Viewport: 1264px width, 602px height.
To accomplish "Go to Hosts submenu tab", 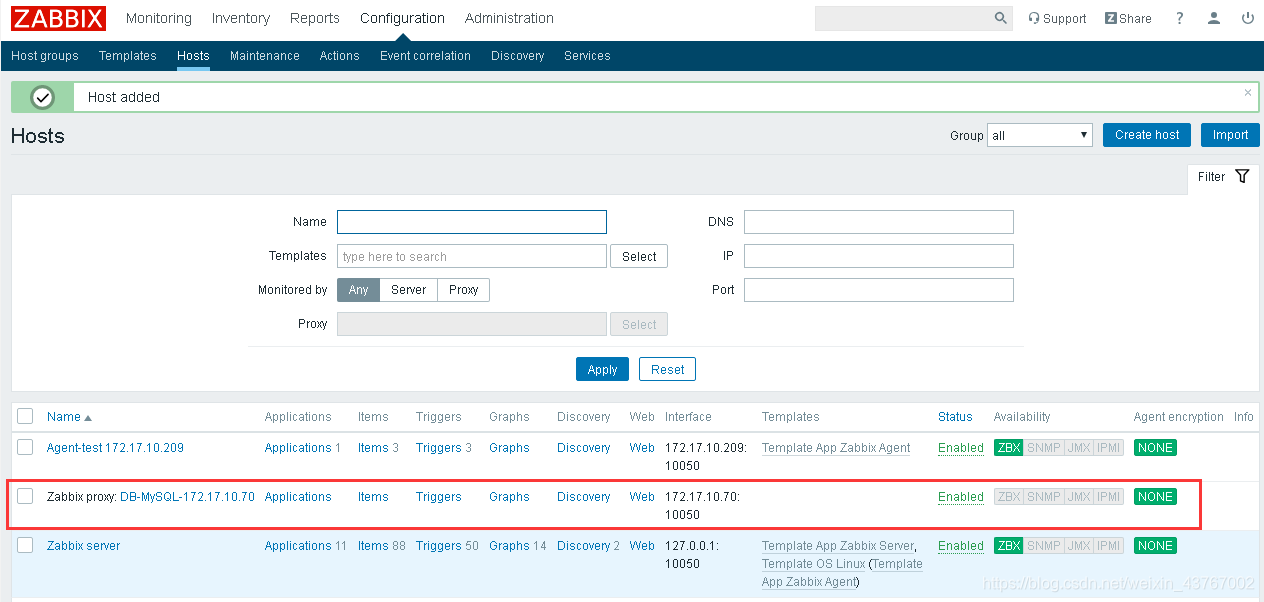I will click(193, 56).
